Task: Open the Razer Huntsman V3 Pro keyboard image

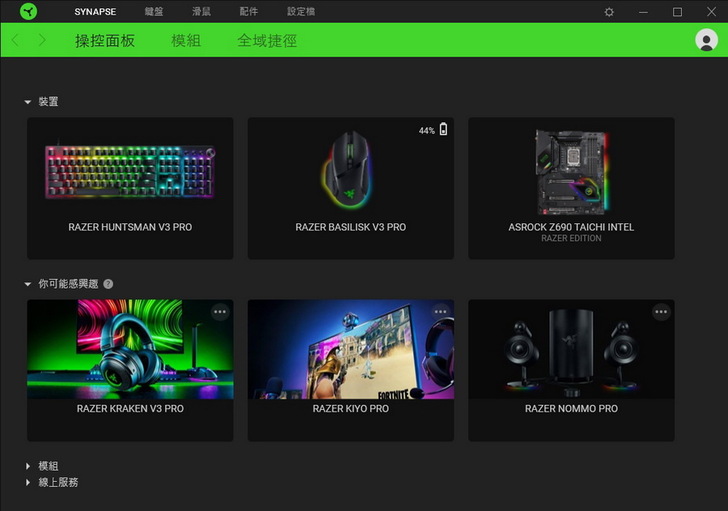Action: click(130, 171)
